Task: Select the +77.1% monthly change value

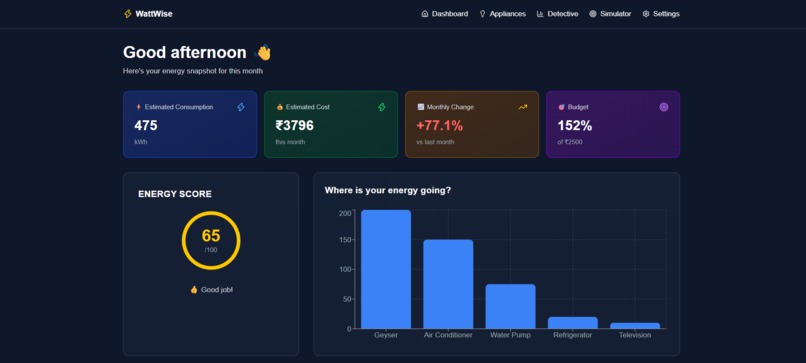Action: tap(439, 125)
